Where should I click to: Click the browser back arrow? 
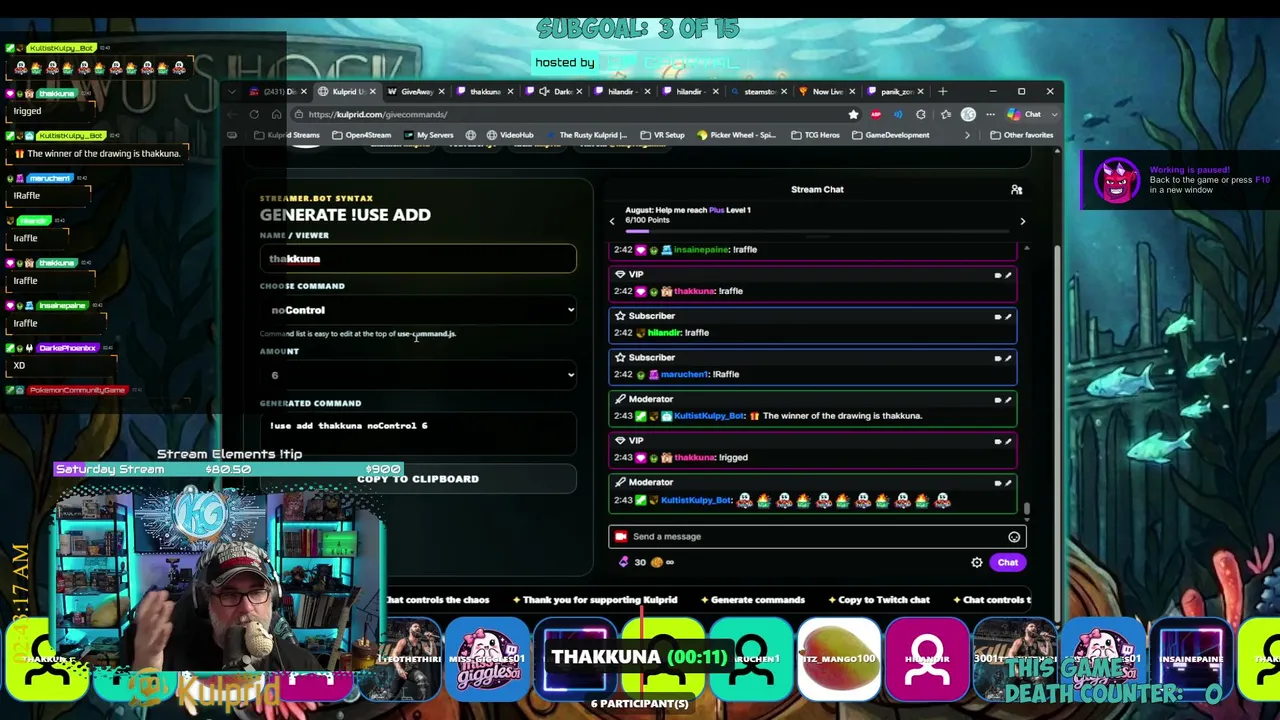coord(232,114)
